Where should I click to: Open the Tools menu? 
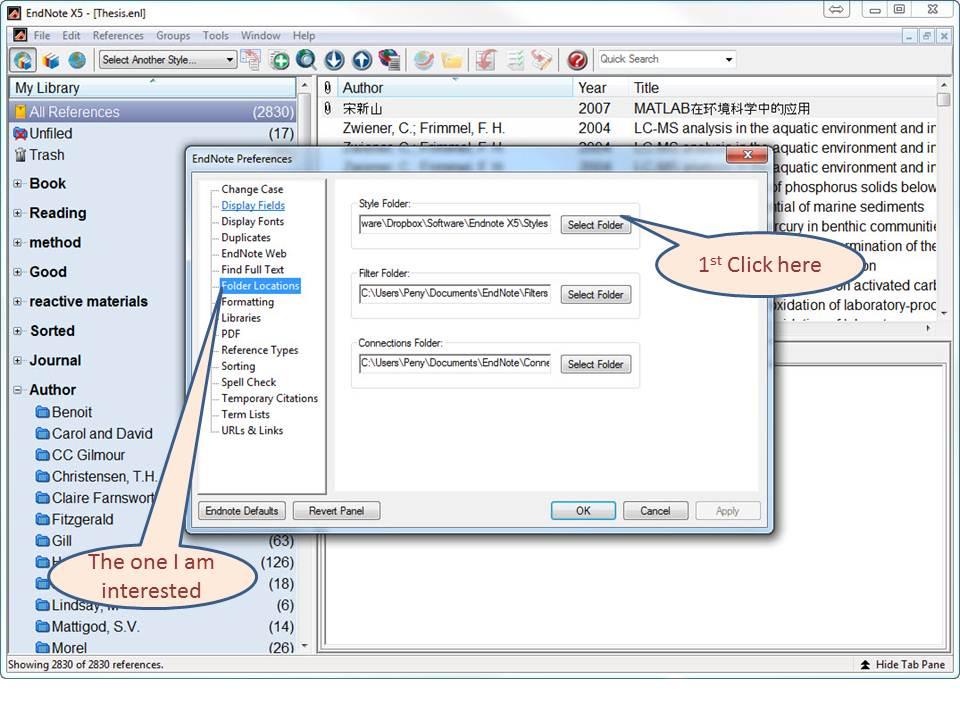(x=216, y=36)
